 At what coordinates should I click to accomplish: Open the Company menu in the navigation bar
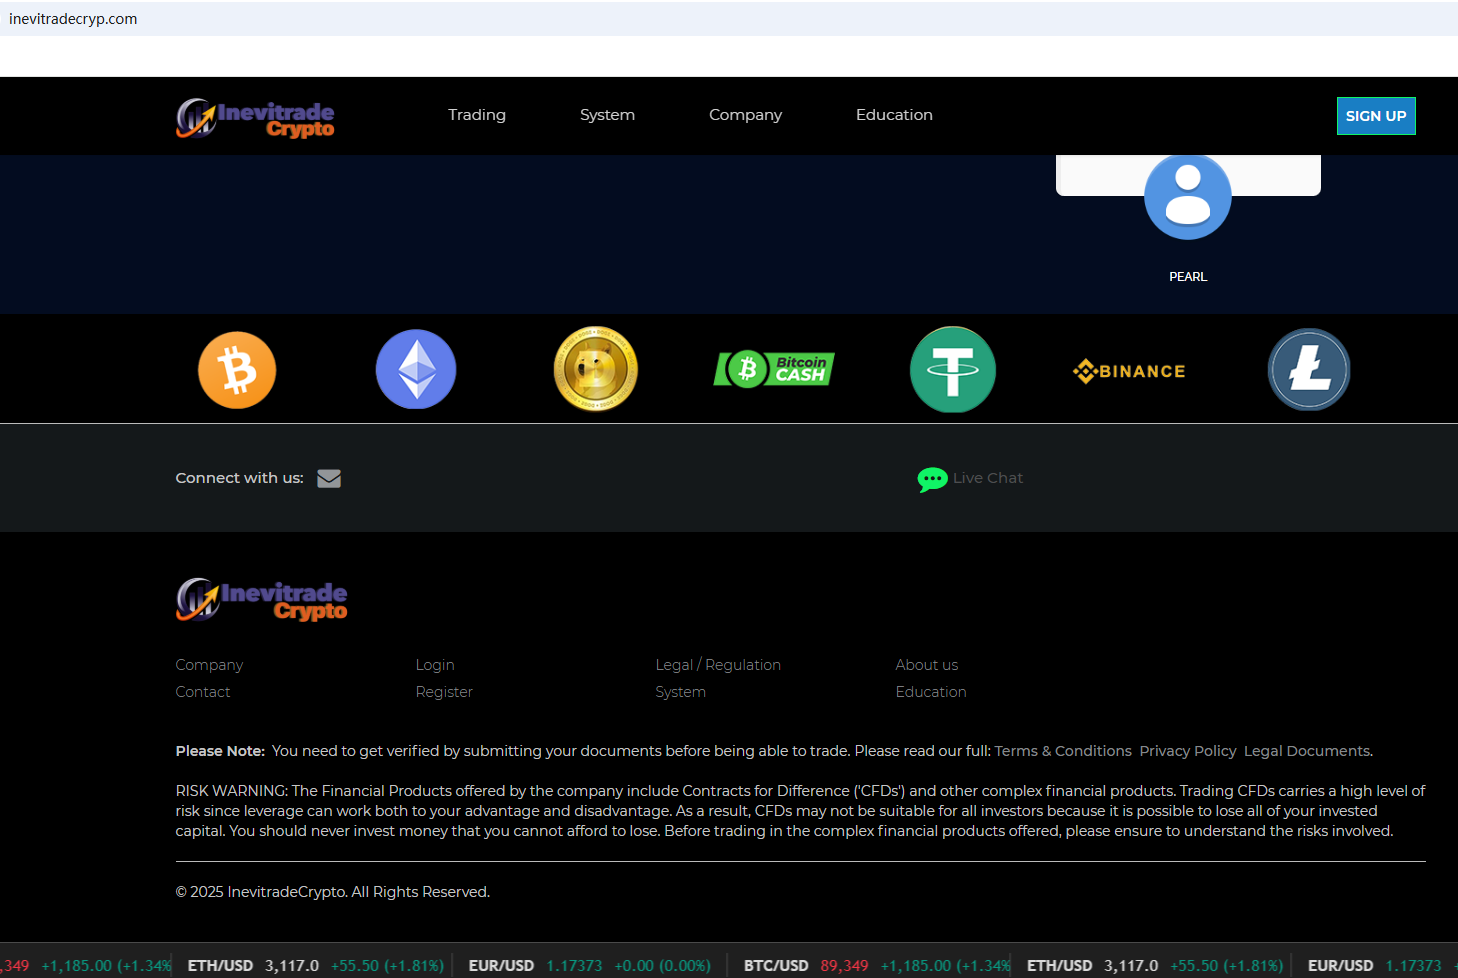pyautogui.click(x=745, y=115)
